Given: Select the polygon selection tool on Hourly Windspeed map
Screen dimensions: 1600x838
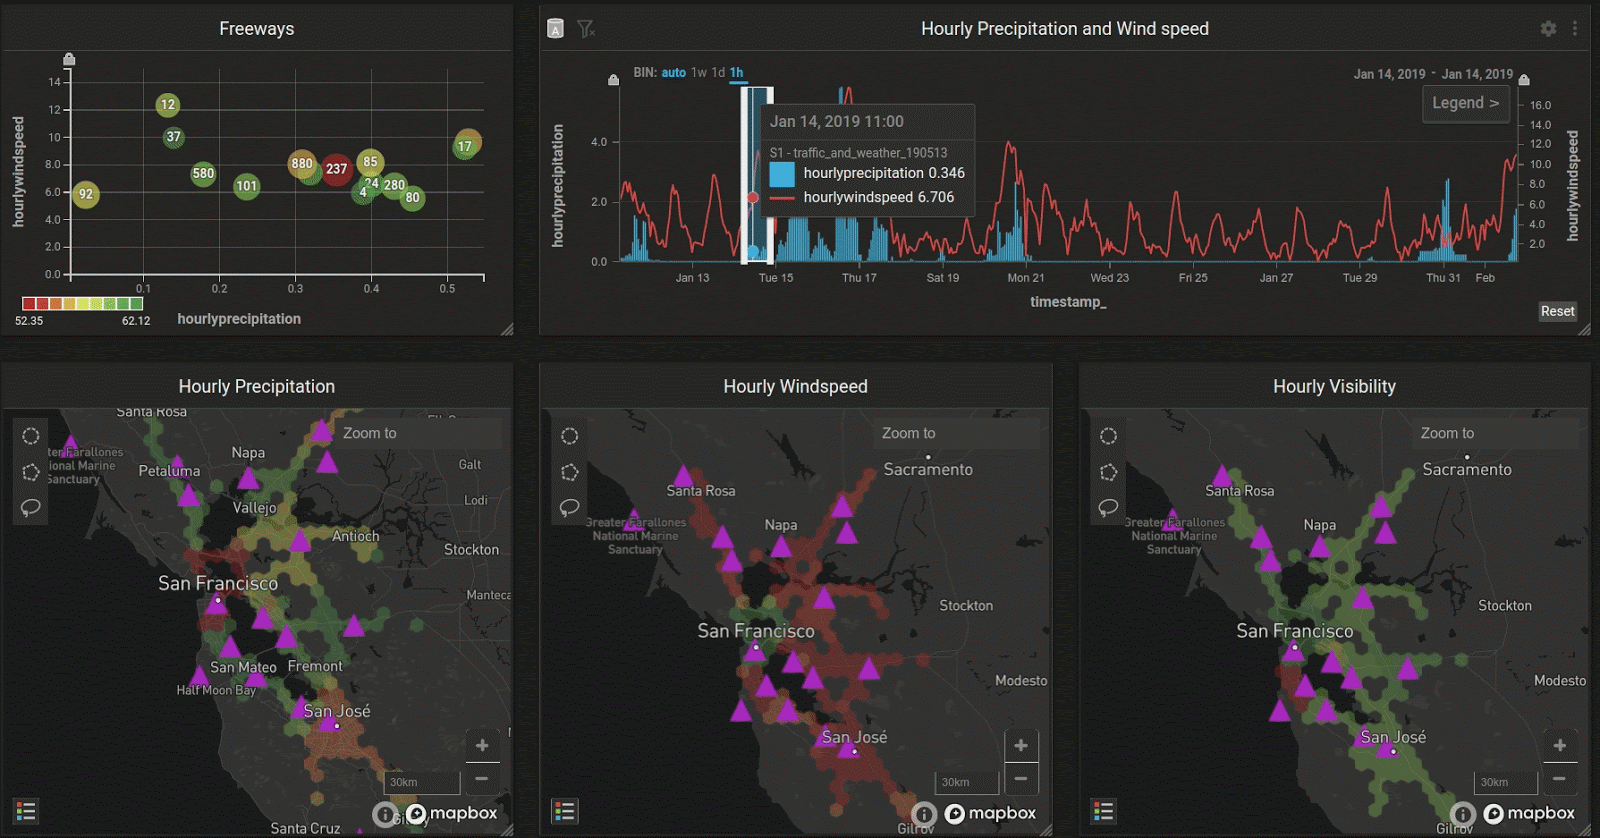Looking at the screenshot, I should [x=570, y=472].
